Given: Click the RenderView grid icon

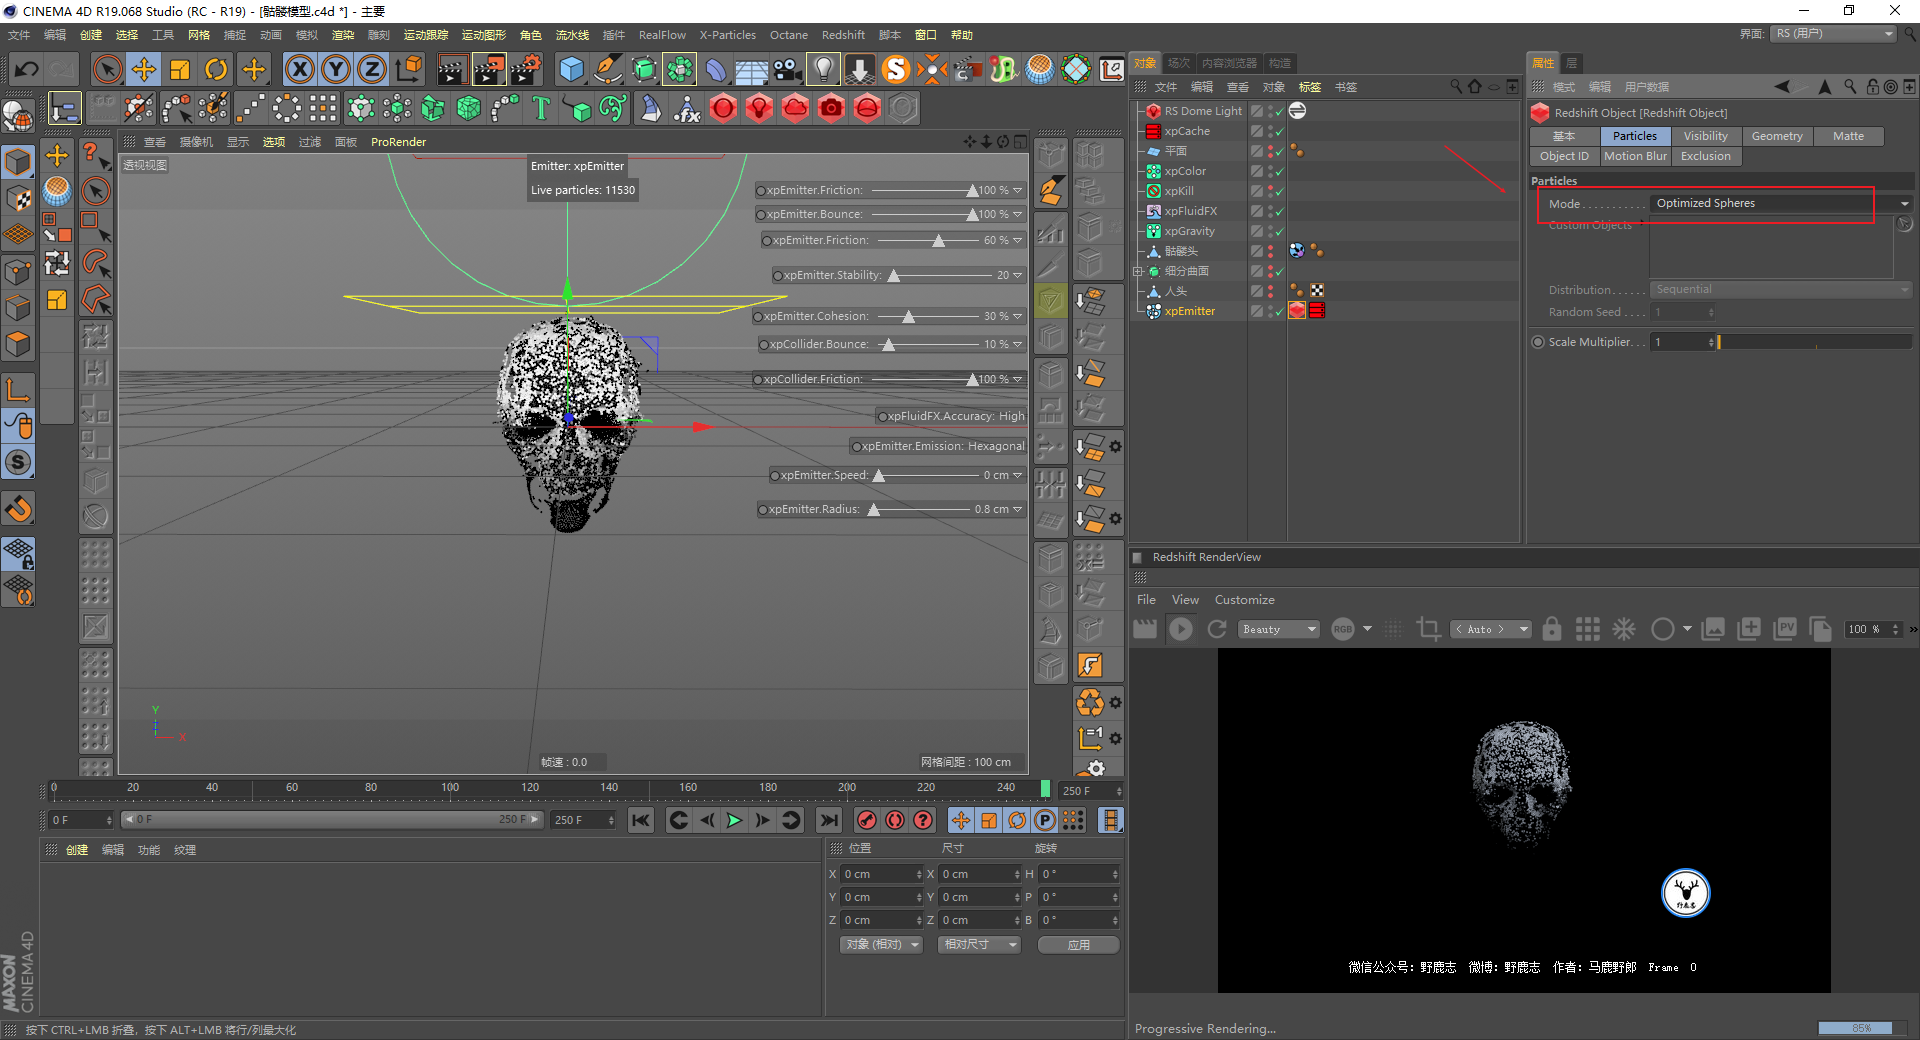Looking at the screenshot, I should tap(1588, 629).
